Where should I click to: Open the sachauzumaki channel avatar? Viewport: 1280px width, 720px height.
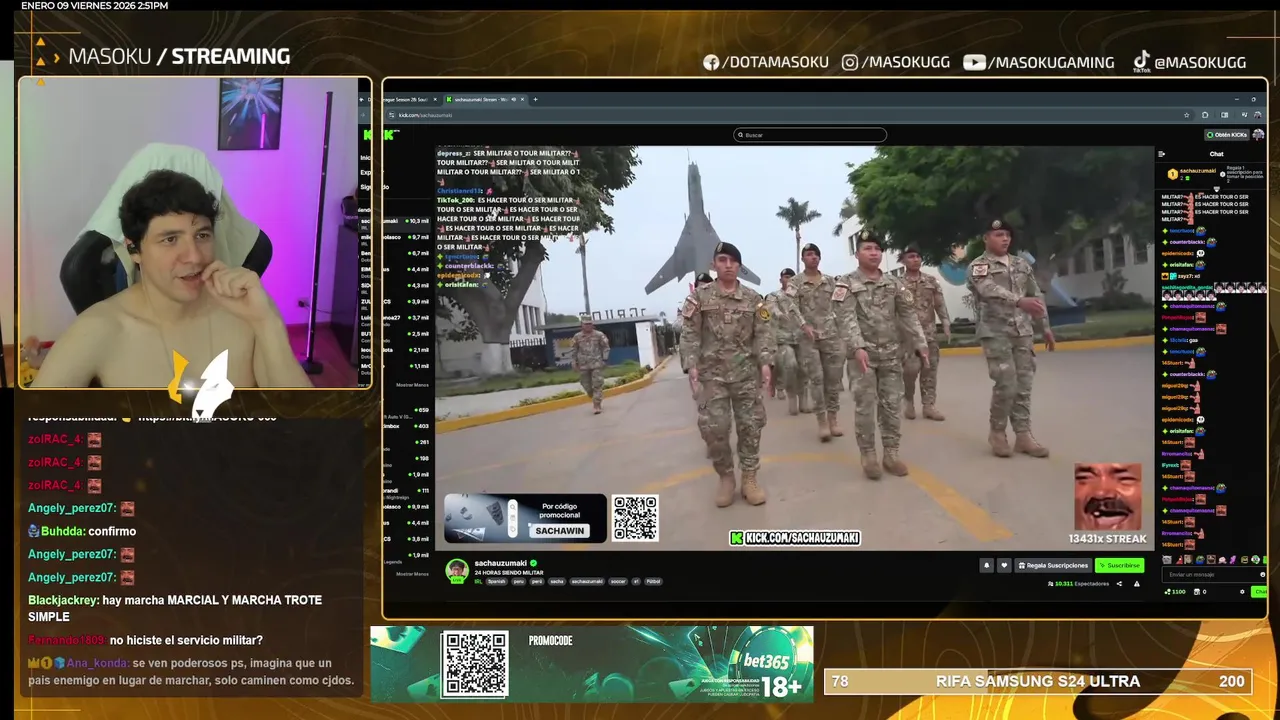pos(457,570)
